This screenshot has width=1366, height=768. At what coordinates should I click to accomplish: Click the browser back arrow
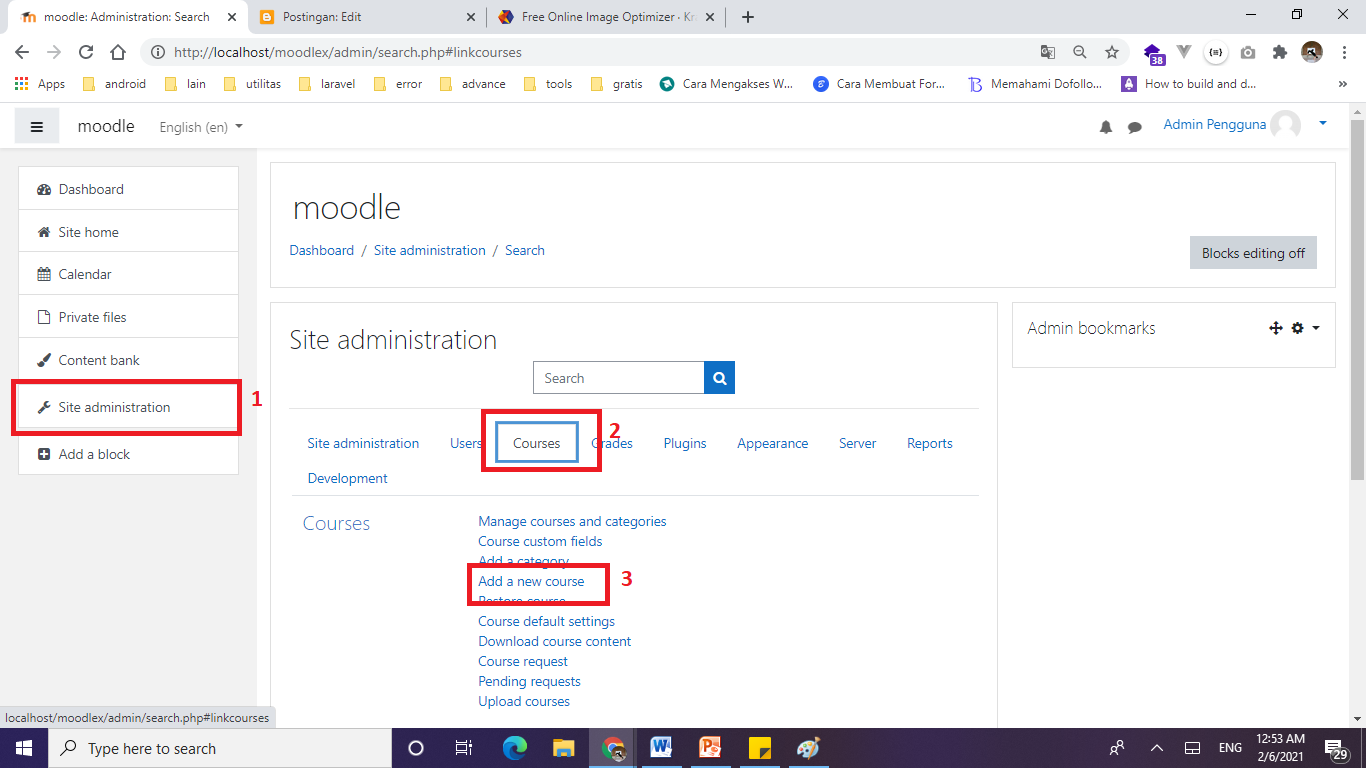tap(22, 52)
